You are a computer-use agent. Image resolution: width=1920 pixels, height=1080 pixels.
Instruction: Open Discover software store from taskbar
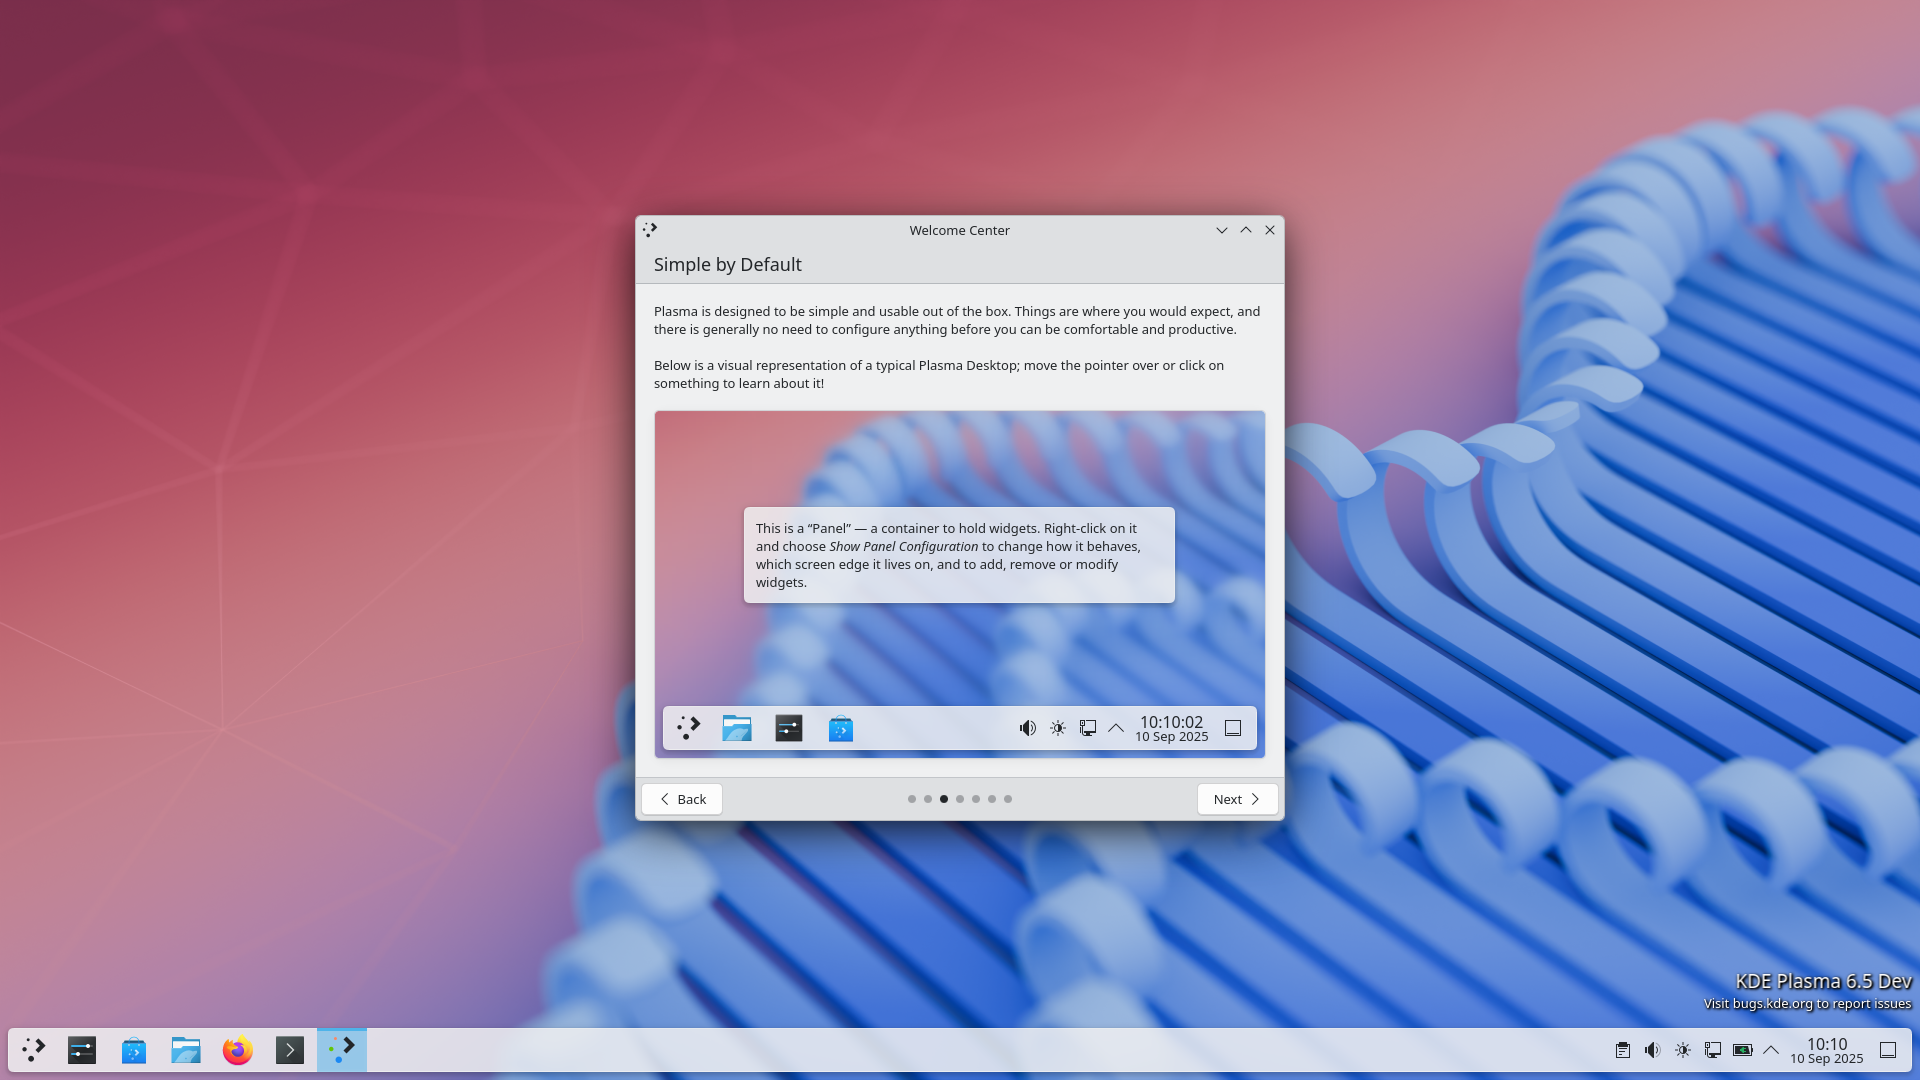(x=134, y=1050)
